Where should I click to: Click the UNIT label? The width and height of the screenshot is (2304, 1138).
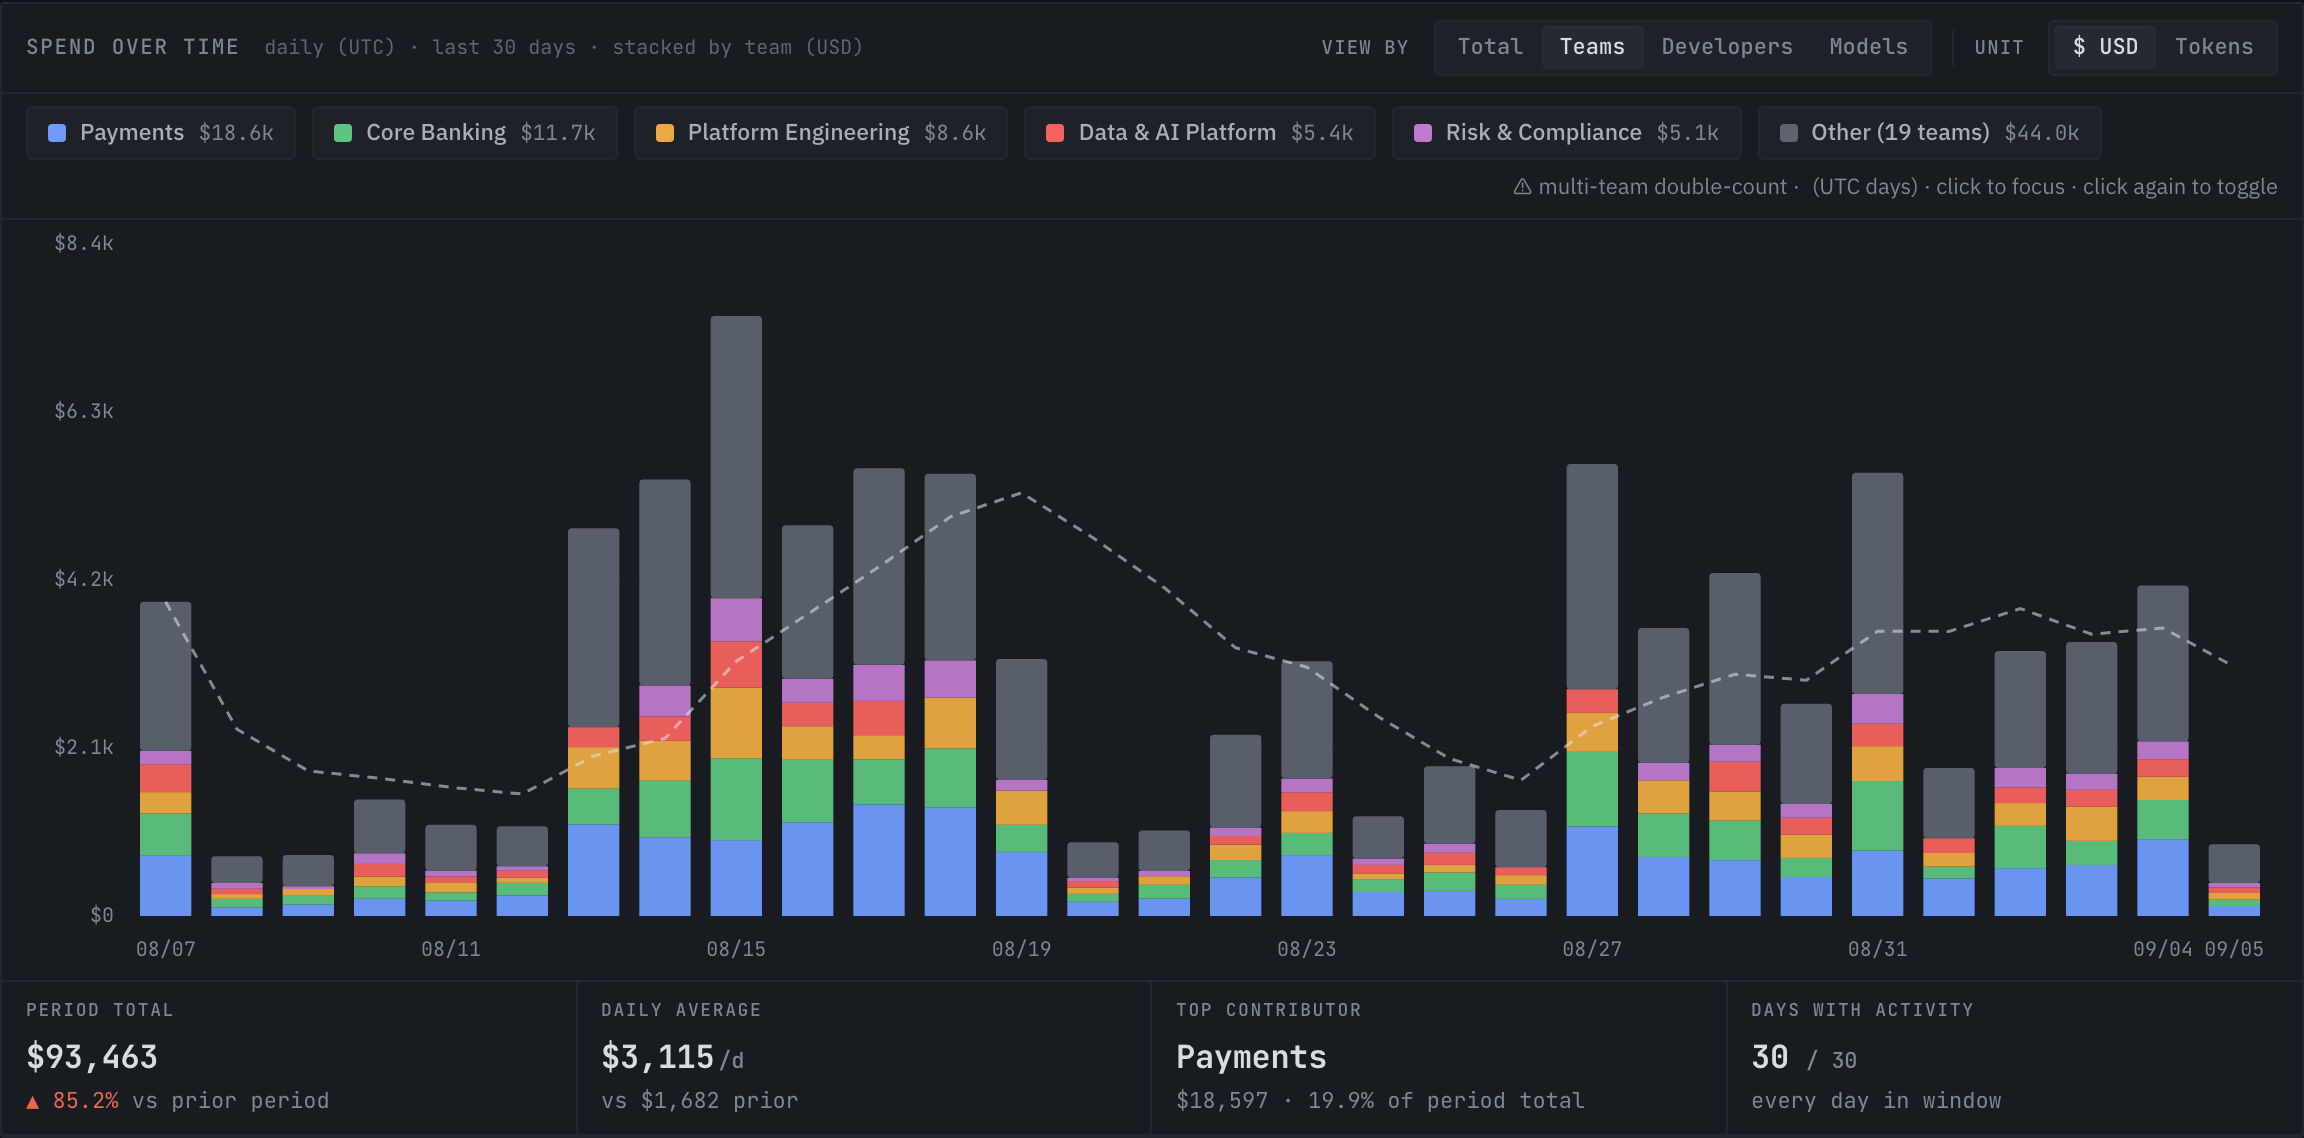point(1999,47)
